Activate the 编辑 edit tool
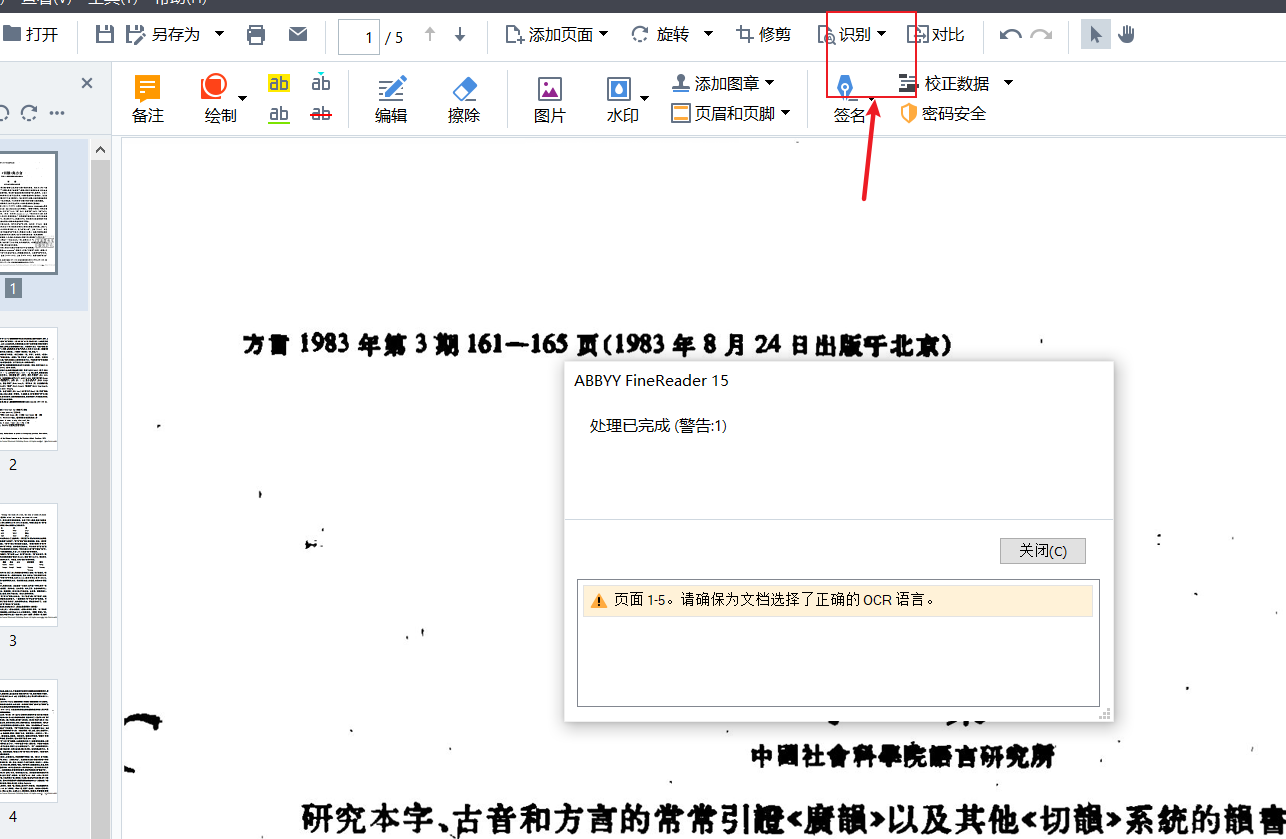The image size is (1286, 839). 391,99
